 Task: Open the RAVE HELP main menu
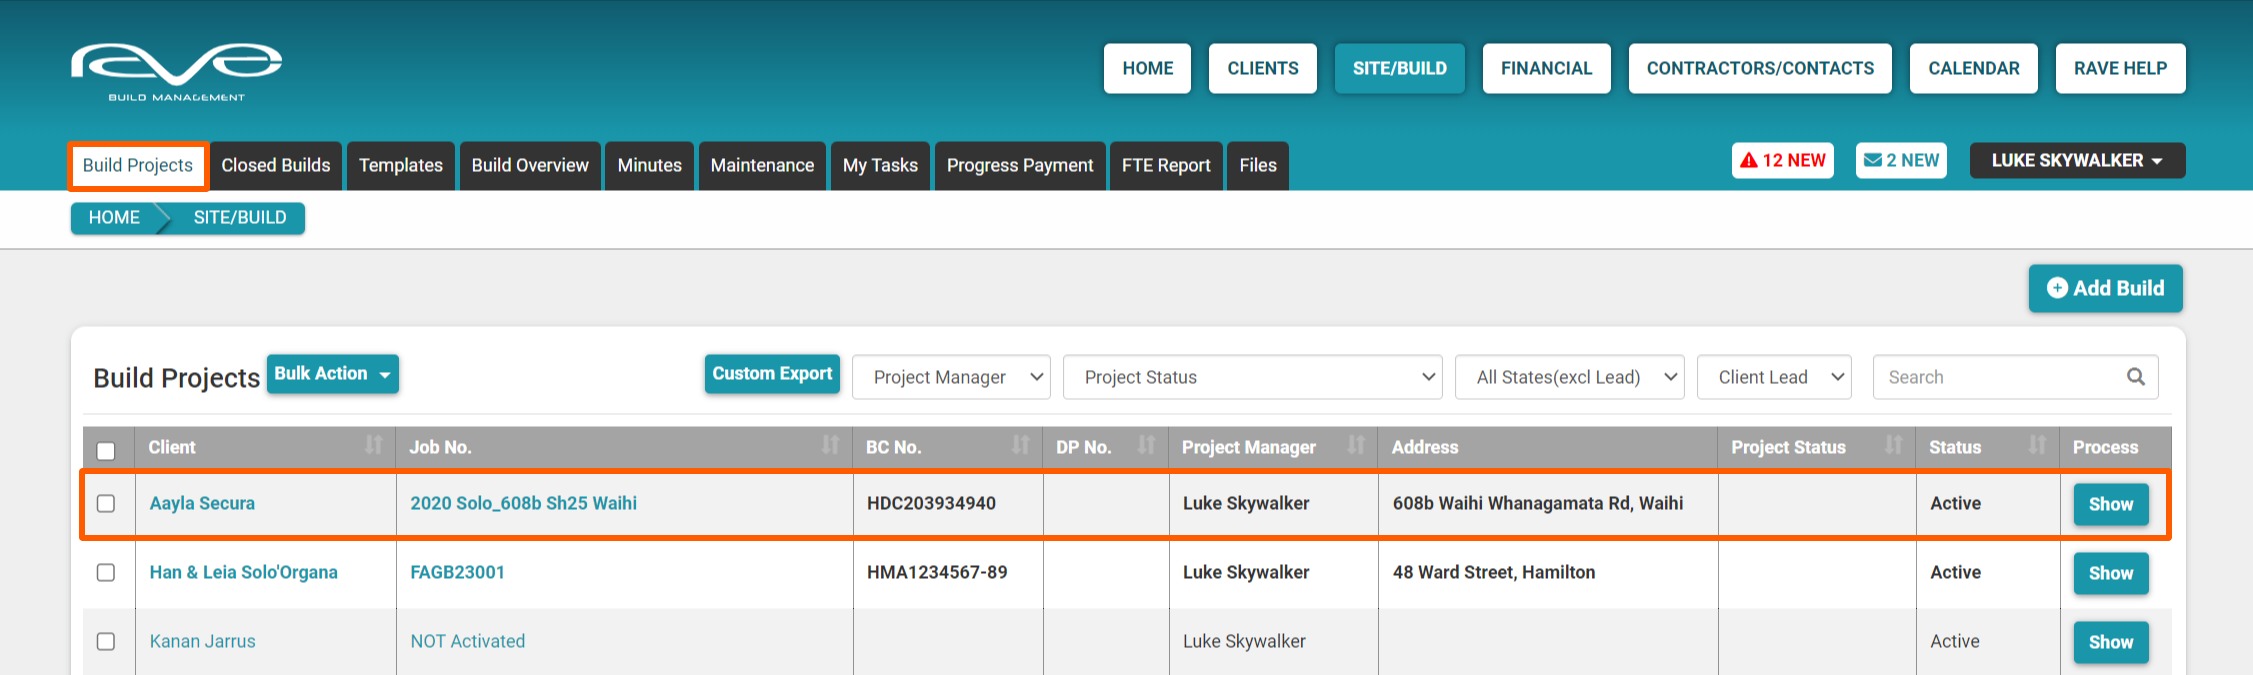pos(2120,68)
